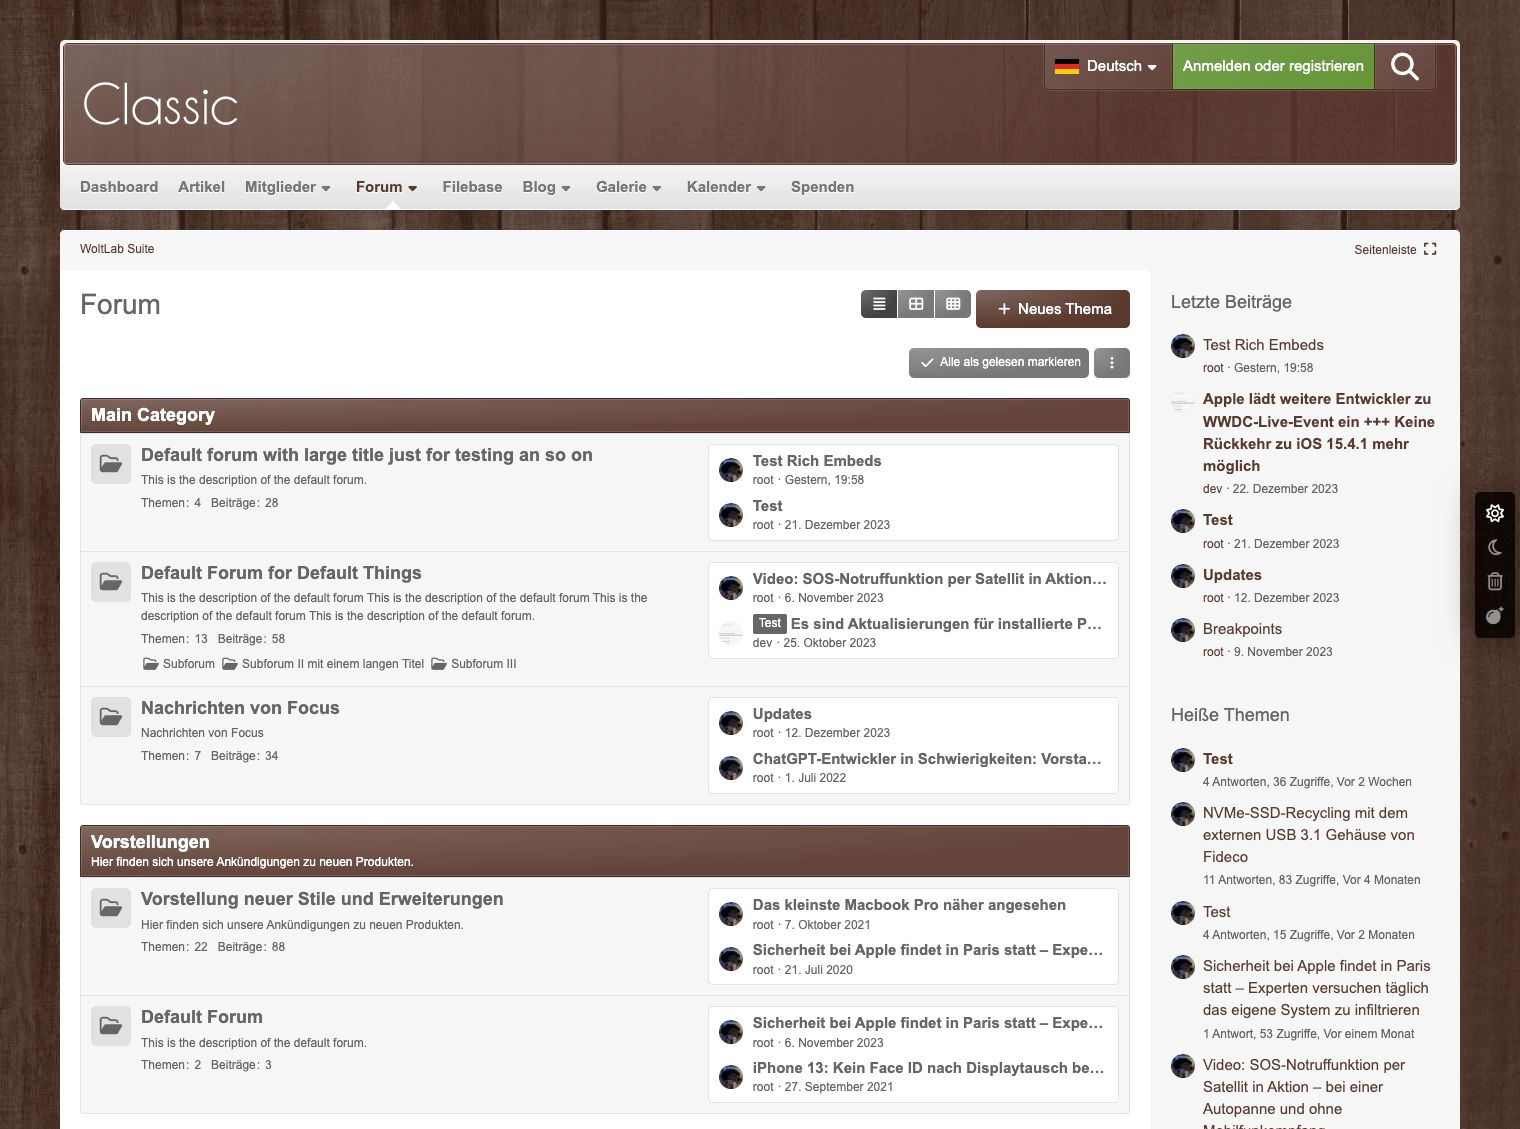Expand the Mitglieder dropdown menu
Viewport: 1520px width, 1129px height.
click(x=287, y=187)
